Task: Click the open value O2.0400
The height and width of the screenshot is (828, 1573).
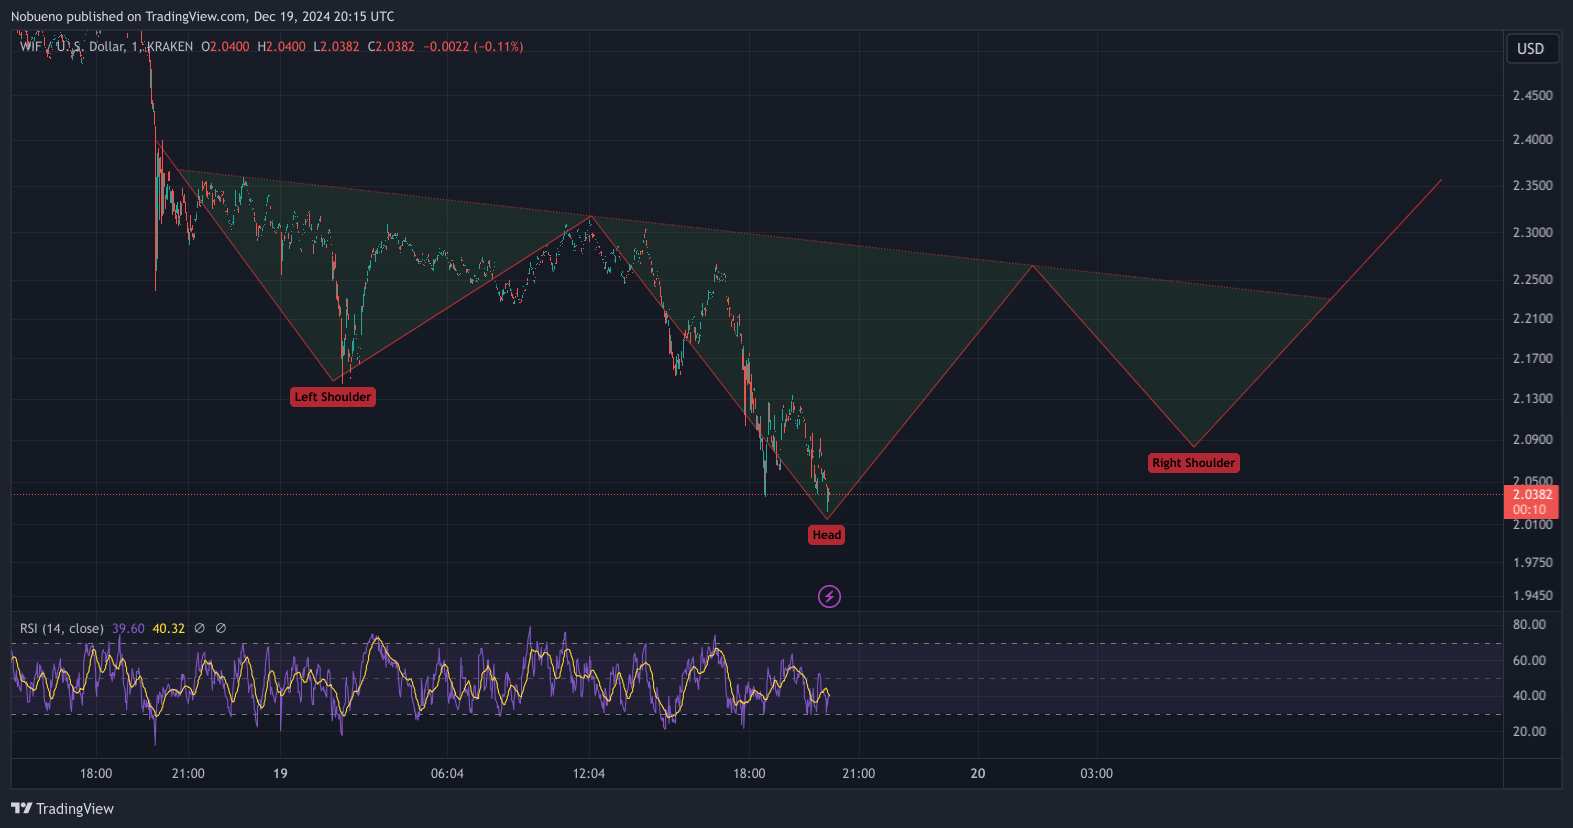Action: [225, 46]
